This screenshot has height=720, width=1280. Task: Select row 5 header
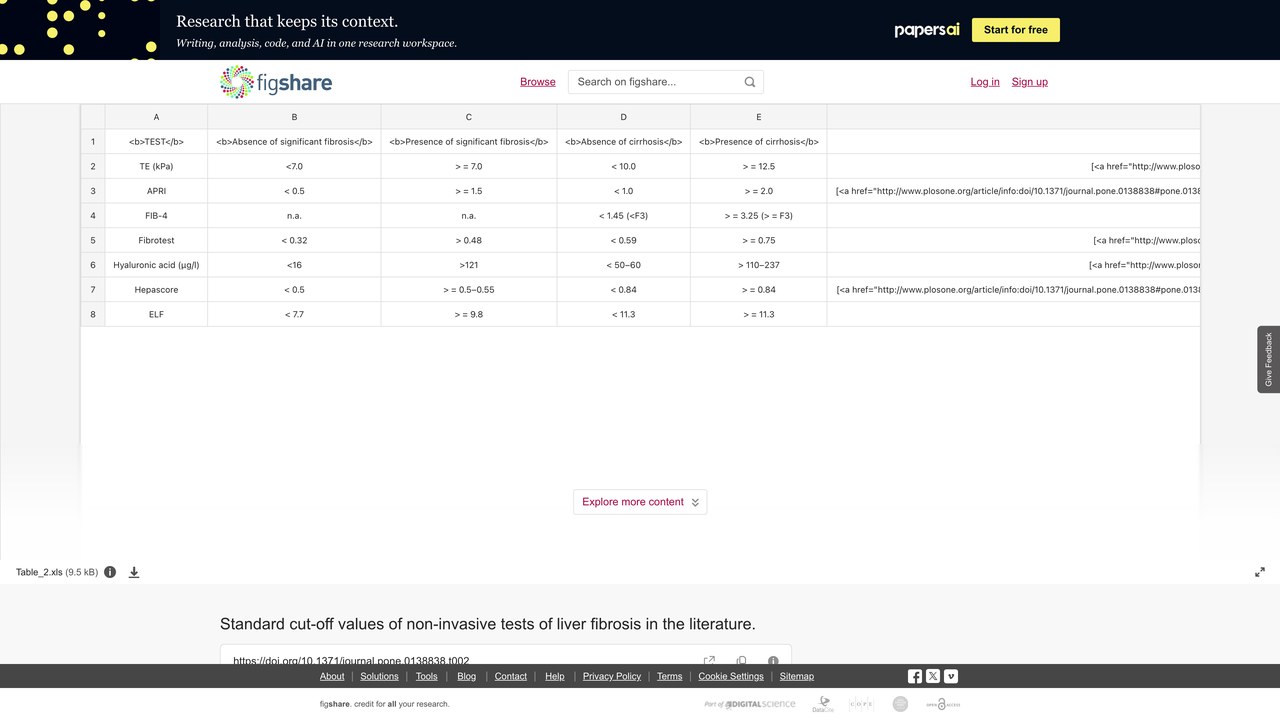click(93, 240)
